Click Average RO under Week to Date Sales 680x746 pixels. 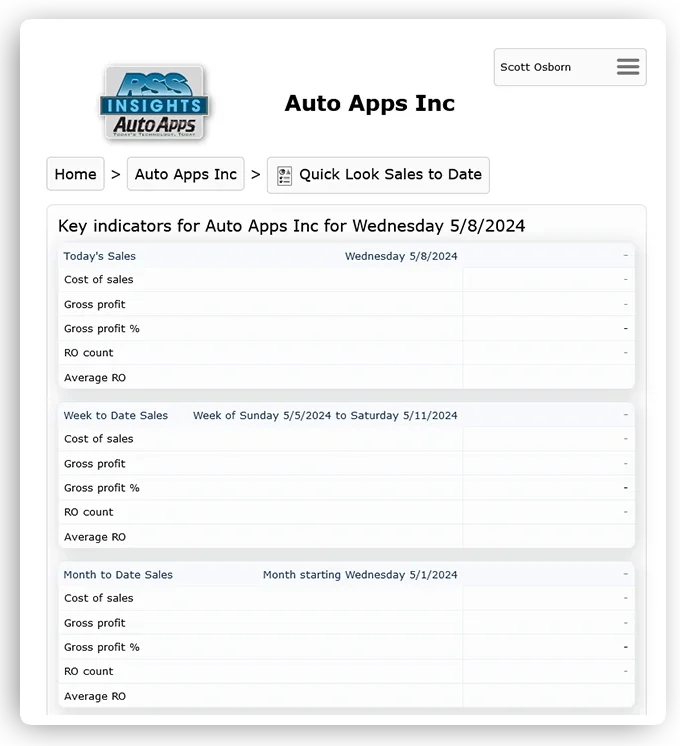pos(95,537)
